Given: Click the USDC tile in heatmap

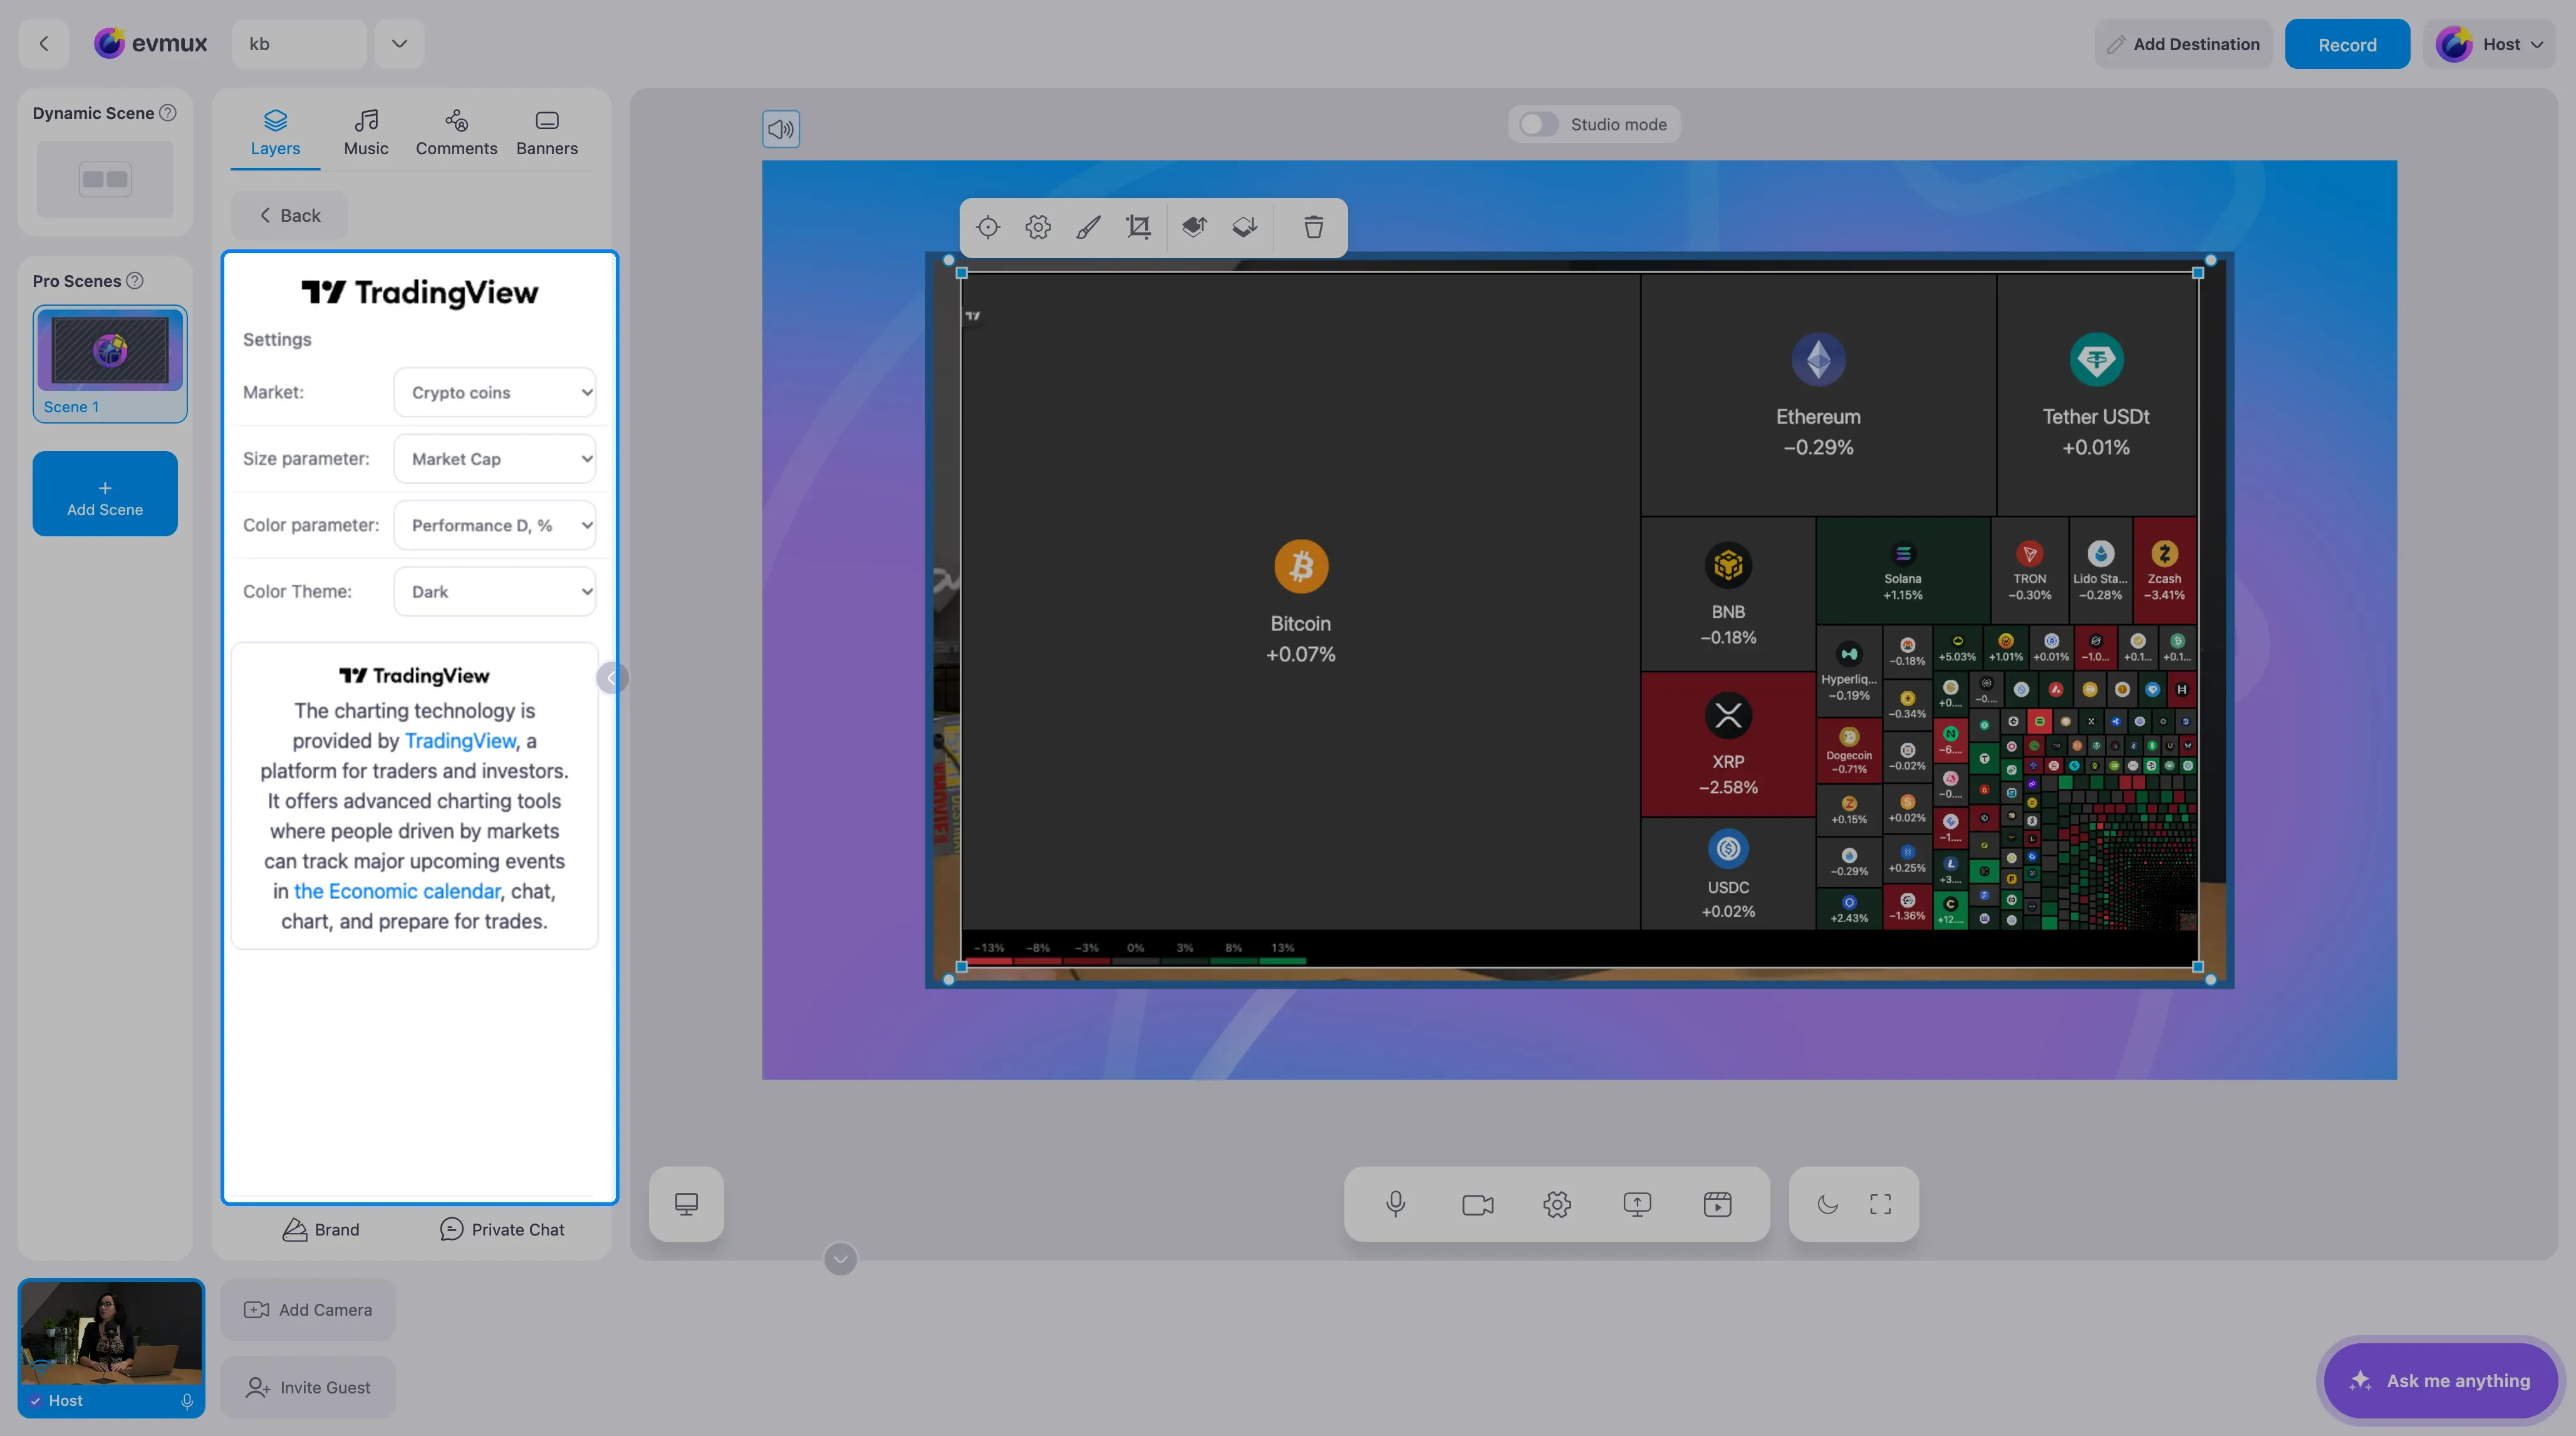Looking at the screenshot, I should point(1728,874).
